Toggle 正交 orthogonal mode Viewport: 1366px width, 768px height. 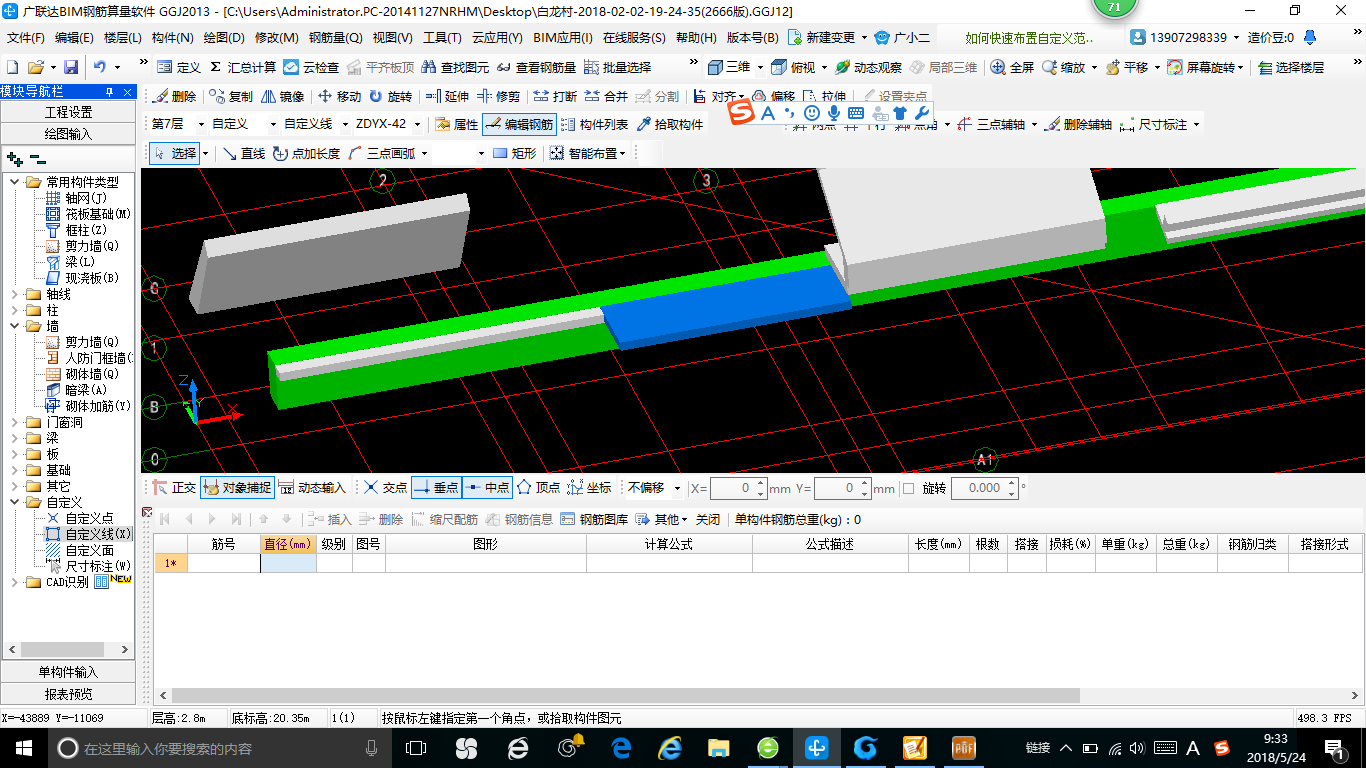click(174, 488)
